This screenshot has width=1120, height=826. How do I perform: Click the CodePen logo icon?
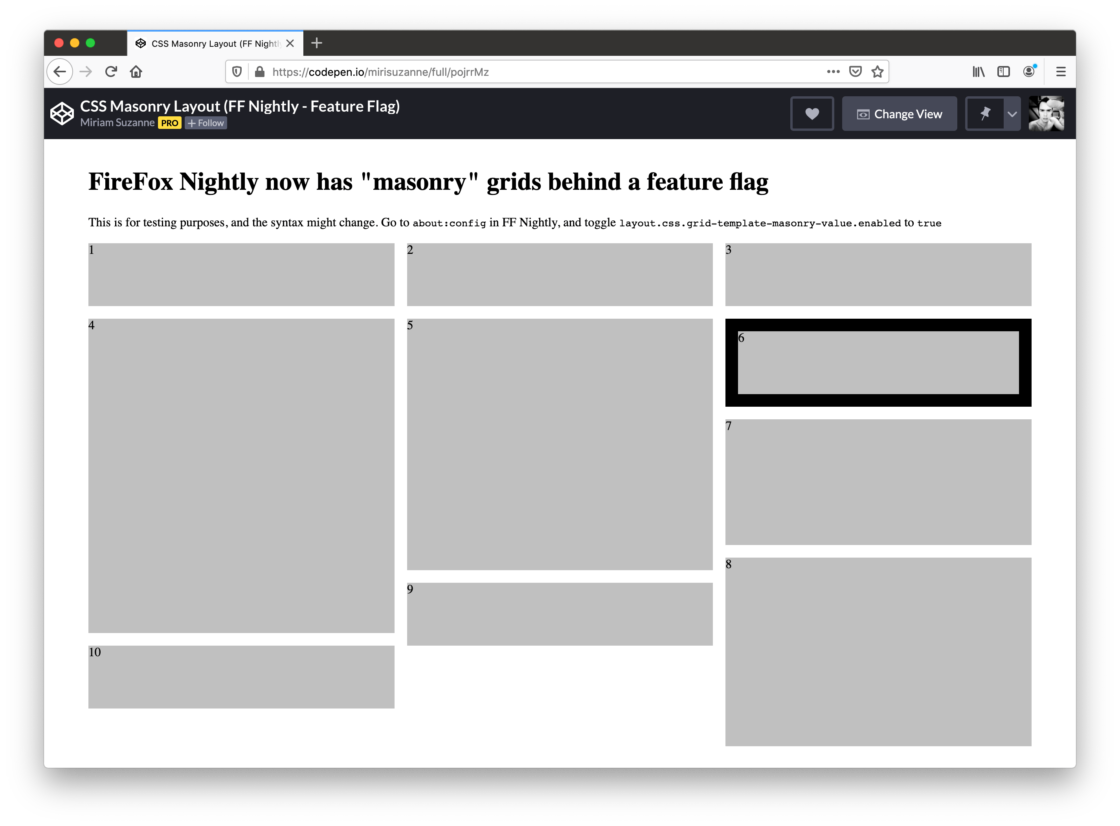[62, 114]
